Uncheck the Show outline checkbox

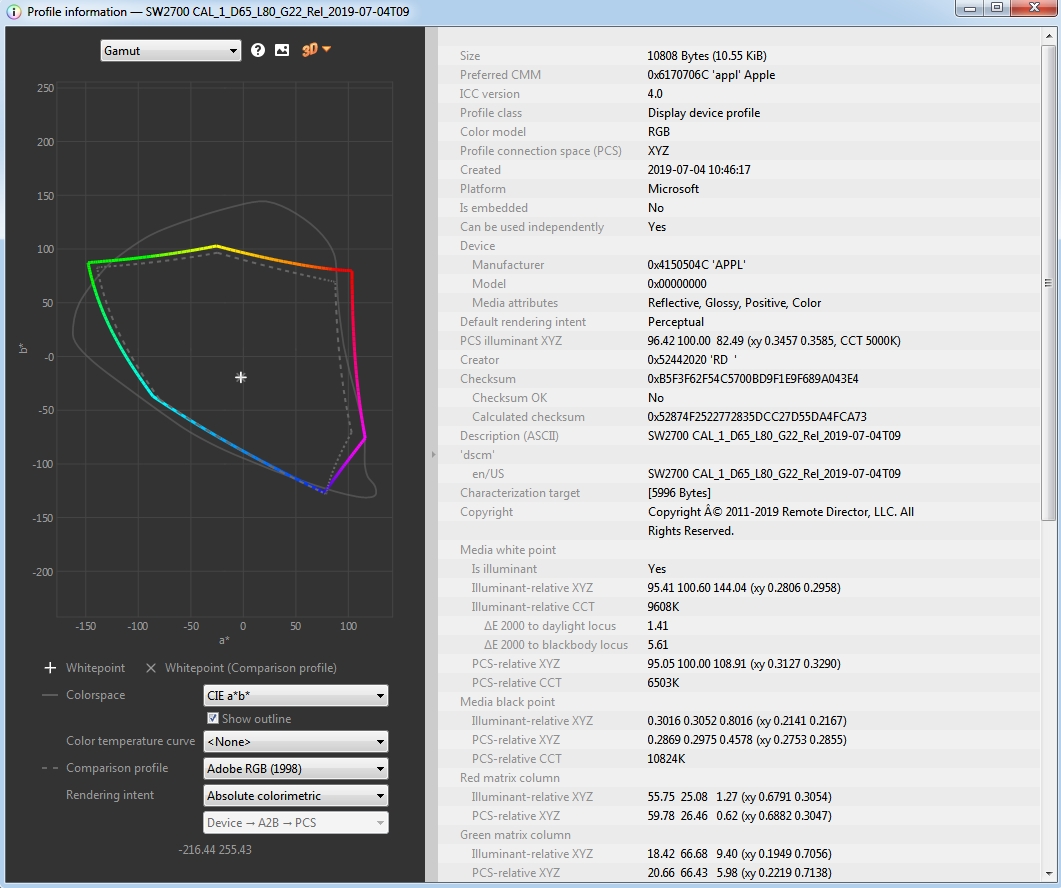click(213, 718)
